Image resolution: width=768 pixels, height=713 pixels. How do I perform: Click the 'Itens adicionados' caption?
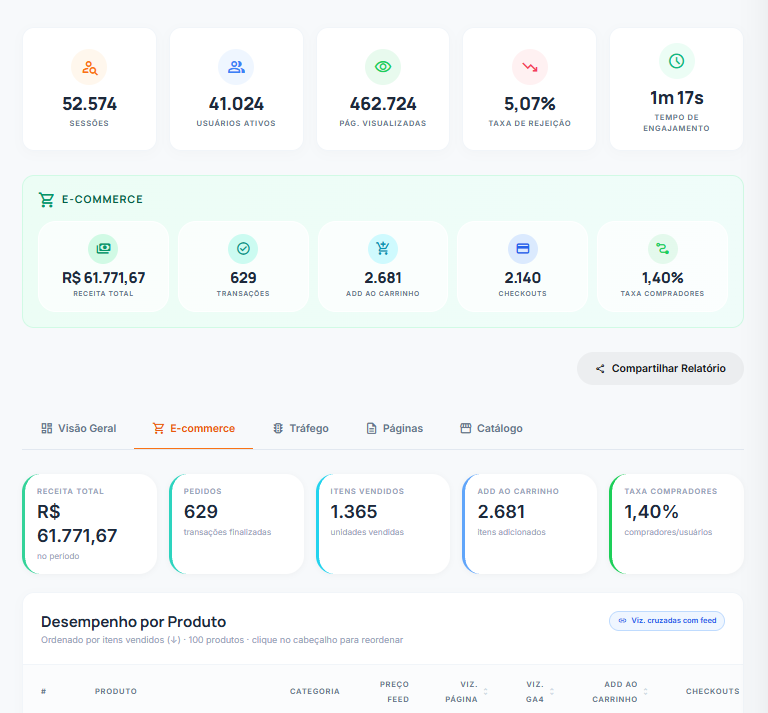[511, 532]
